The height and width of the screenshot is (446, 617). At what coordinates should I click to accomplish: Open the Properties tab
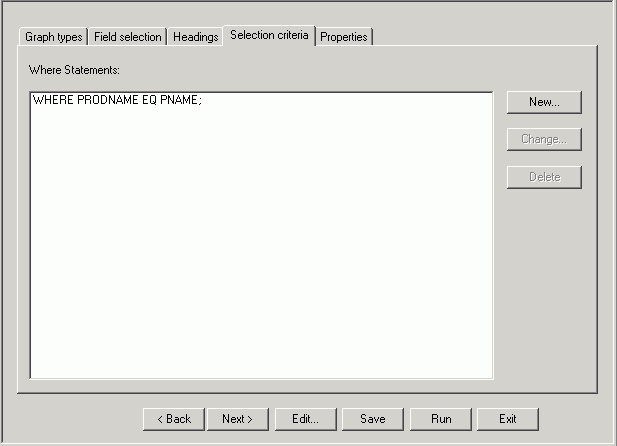(x=344, y=37)
